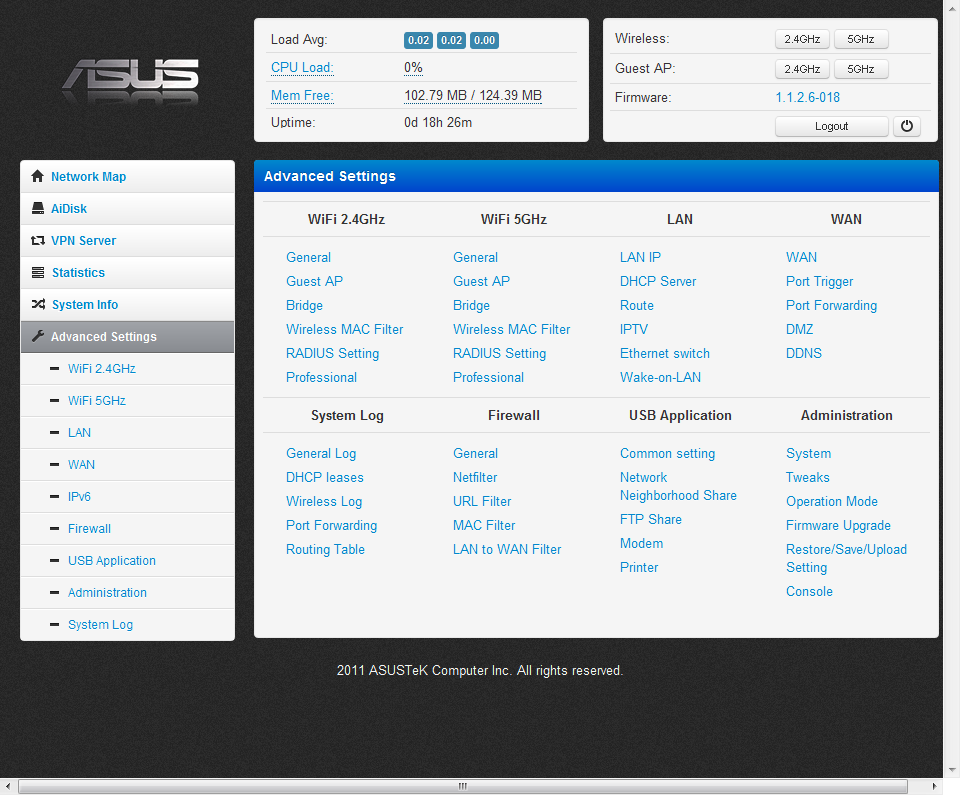Click the AiDisk drive icon

coord(38,209)
